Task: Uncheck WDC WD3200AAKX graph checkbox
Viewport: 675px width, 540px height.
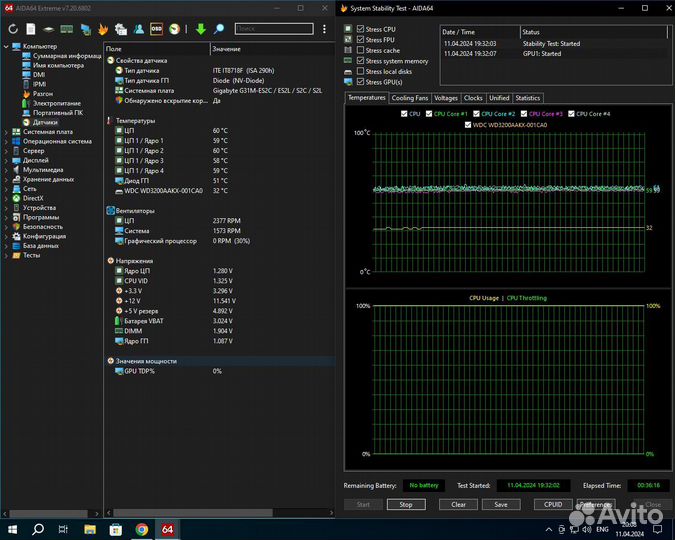Action: (468, 125)
